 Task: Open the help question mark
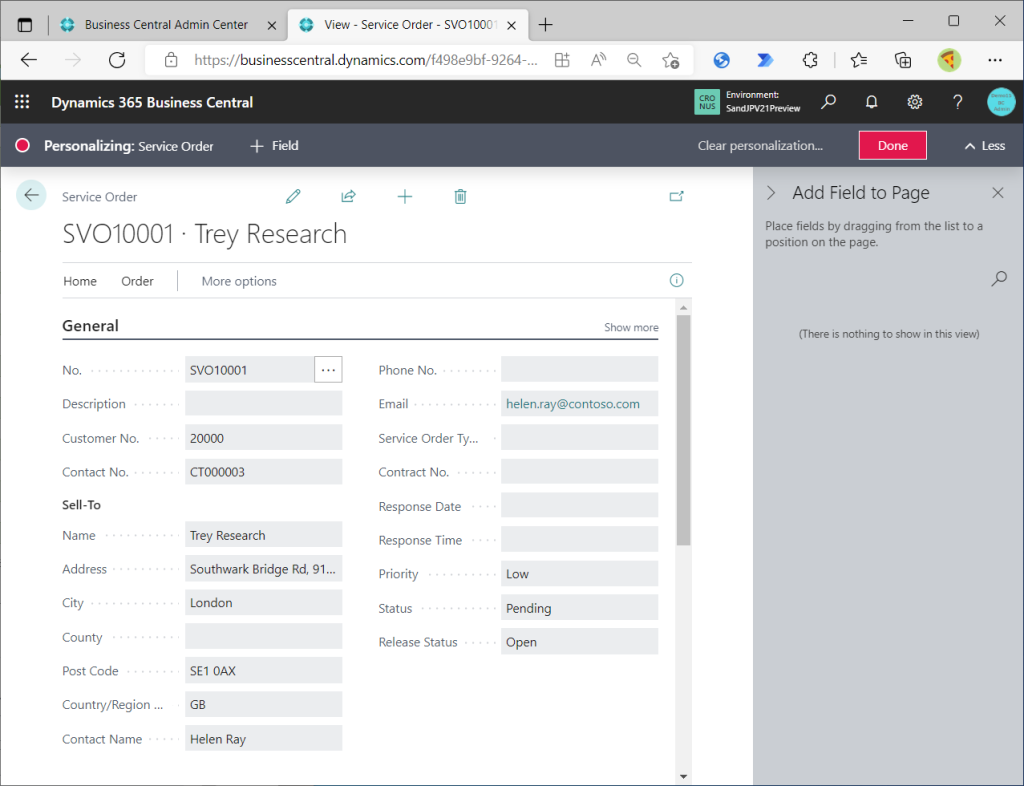pos(957,102)
